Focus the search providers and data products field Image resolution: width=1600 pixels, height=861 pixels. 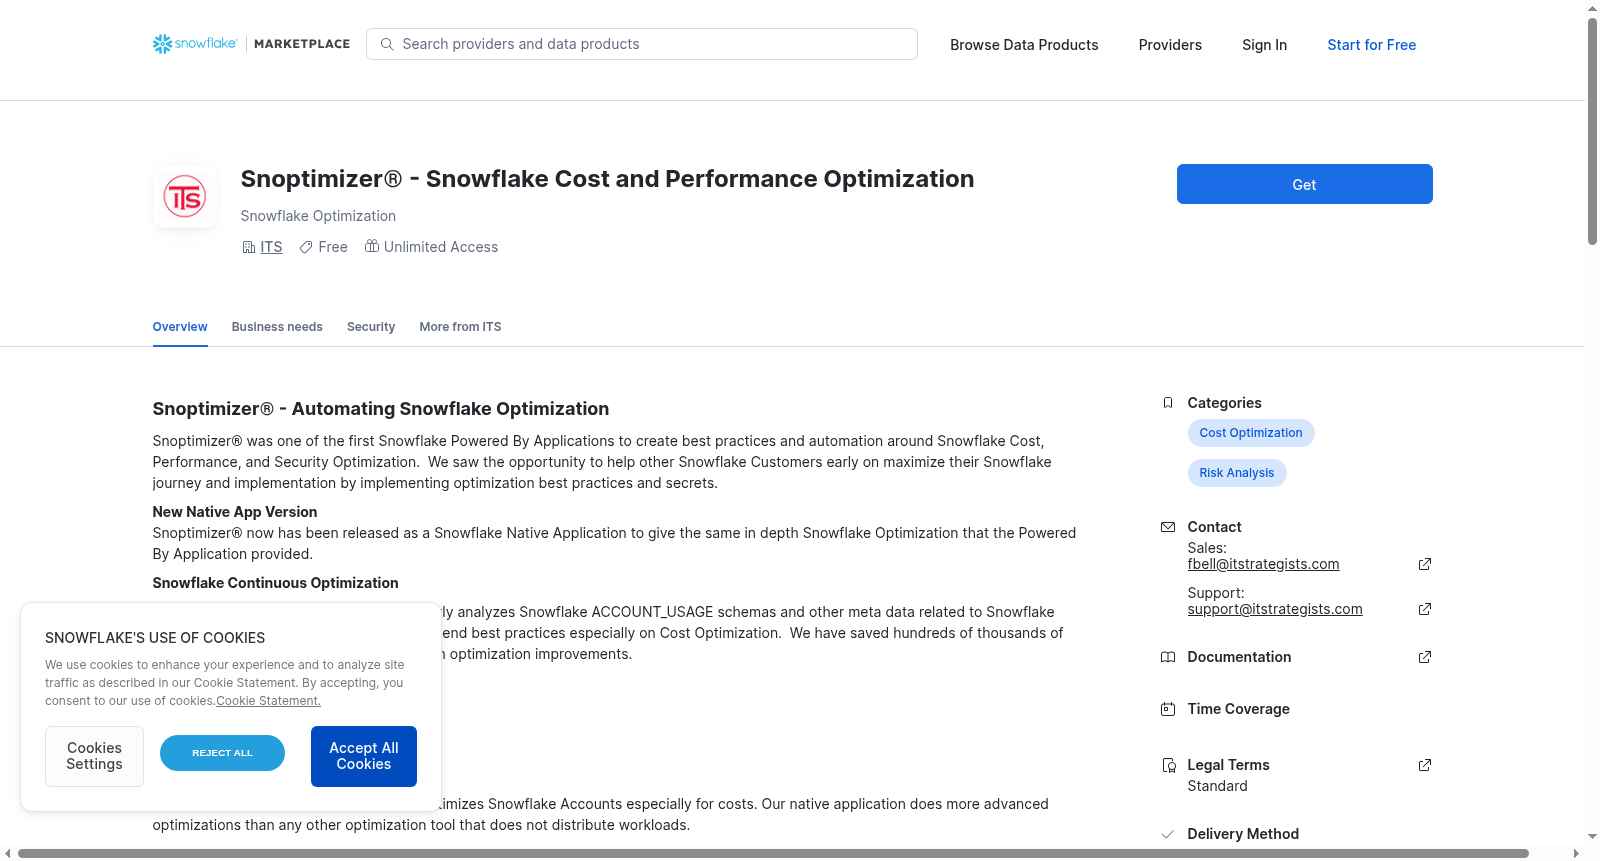pyautogui.click(x=642, y=44)
